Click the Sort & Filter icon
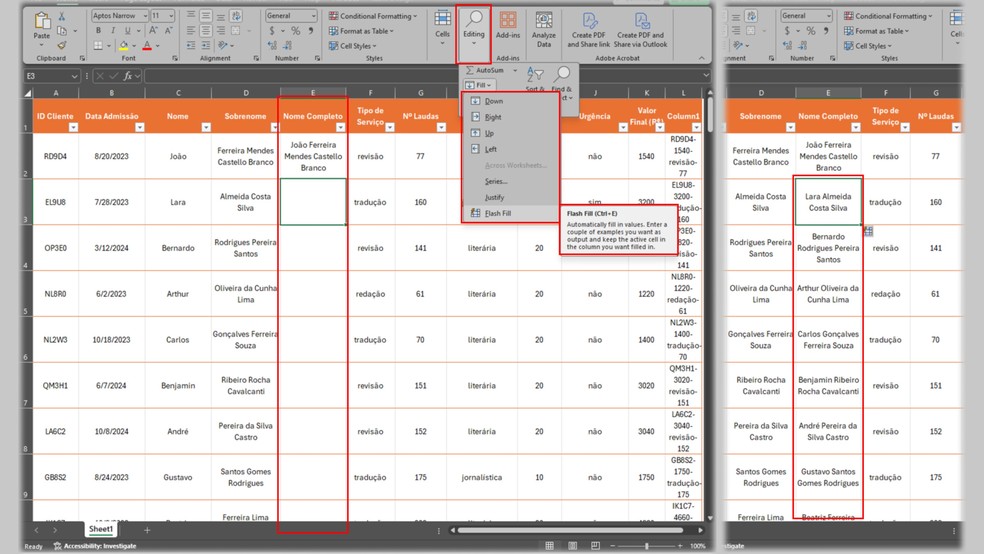 [535, 76]
